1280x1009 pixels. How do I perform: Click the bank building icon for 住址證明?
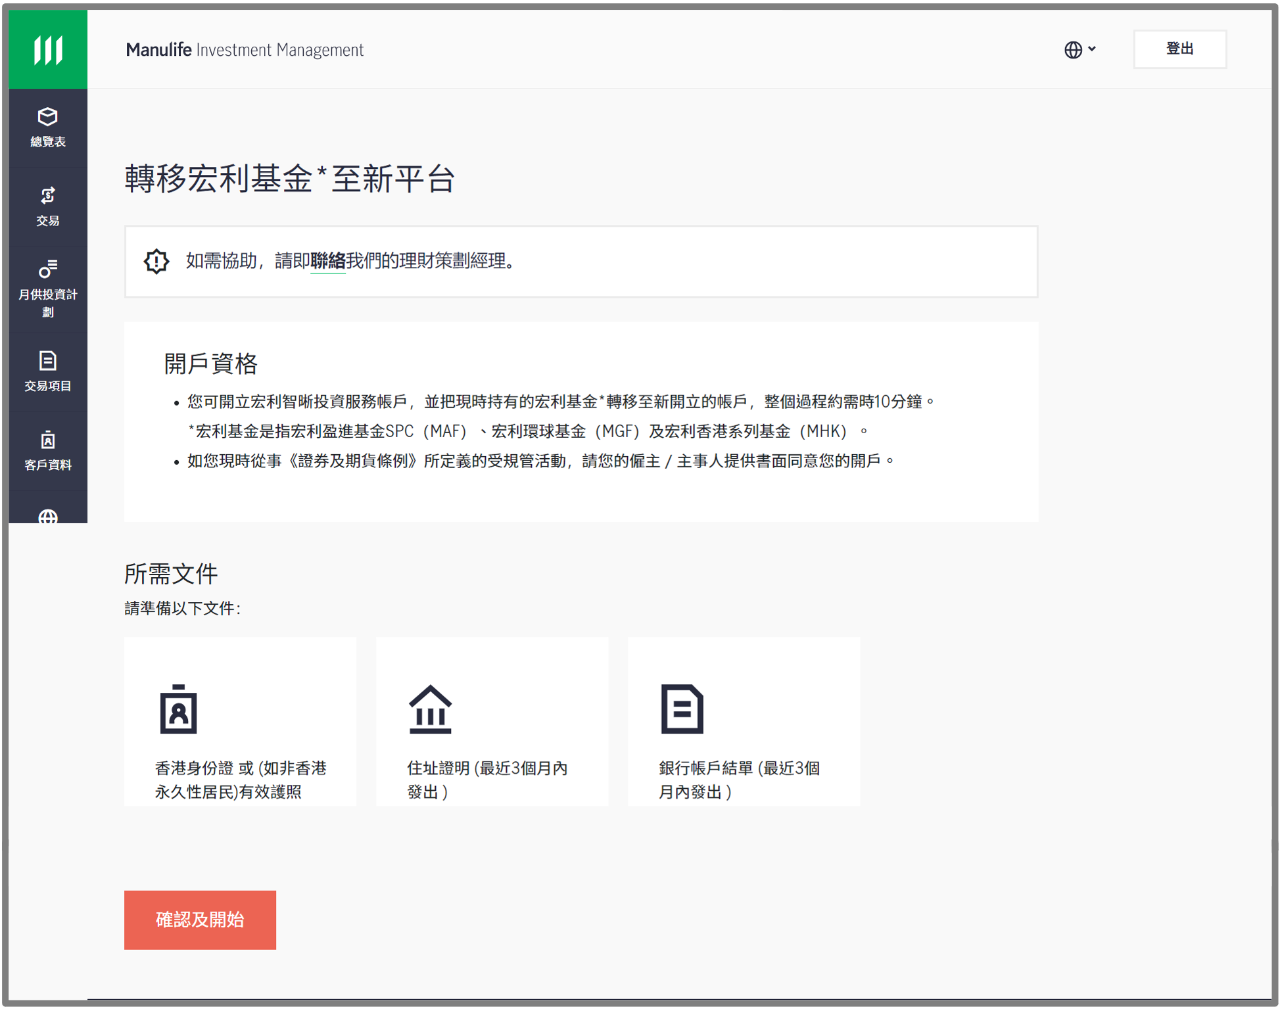pos(431,709)
